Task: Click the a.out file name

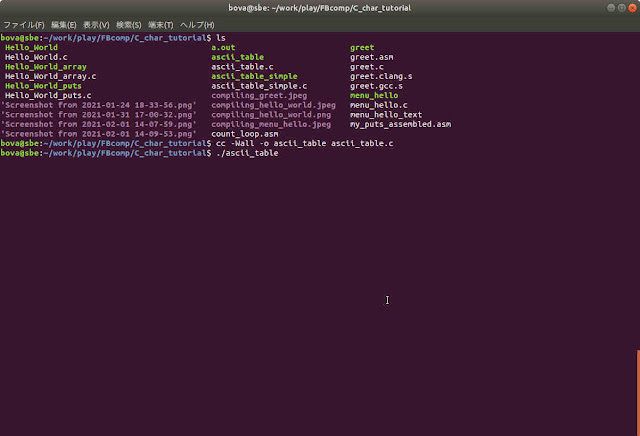Action: point(223,47)
